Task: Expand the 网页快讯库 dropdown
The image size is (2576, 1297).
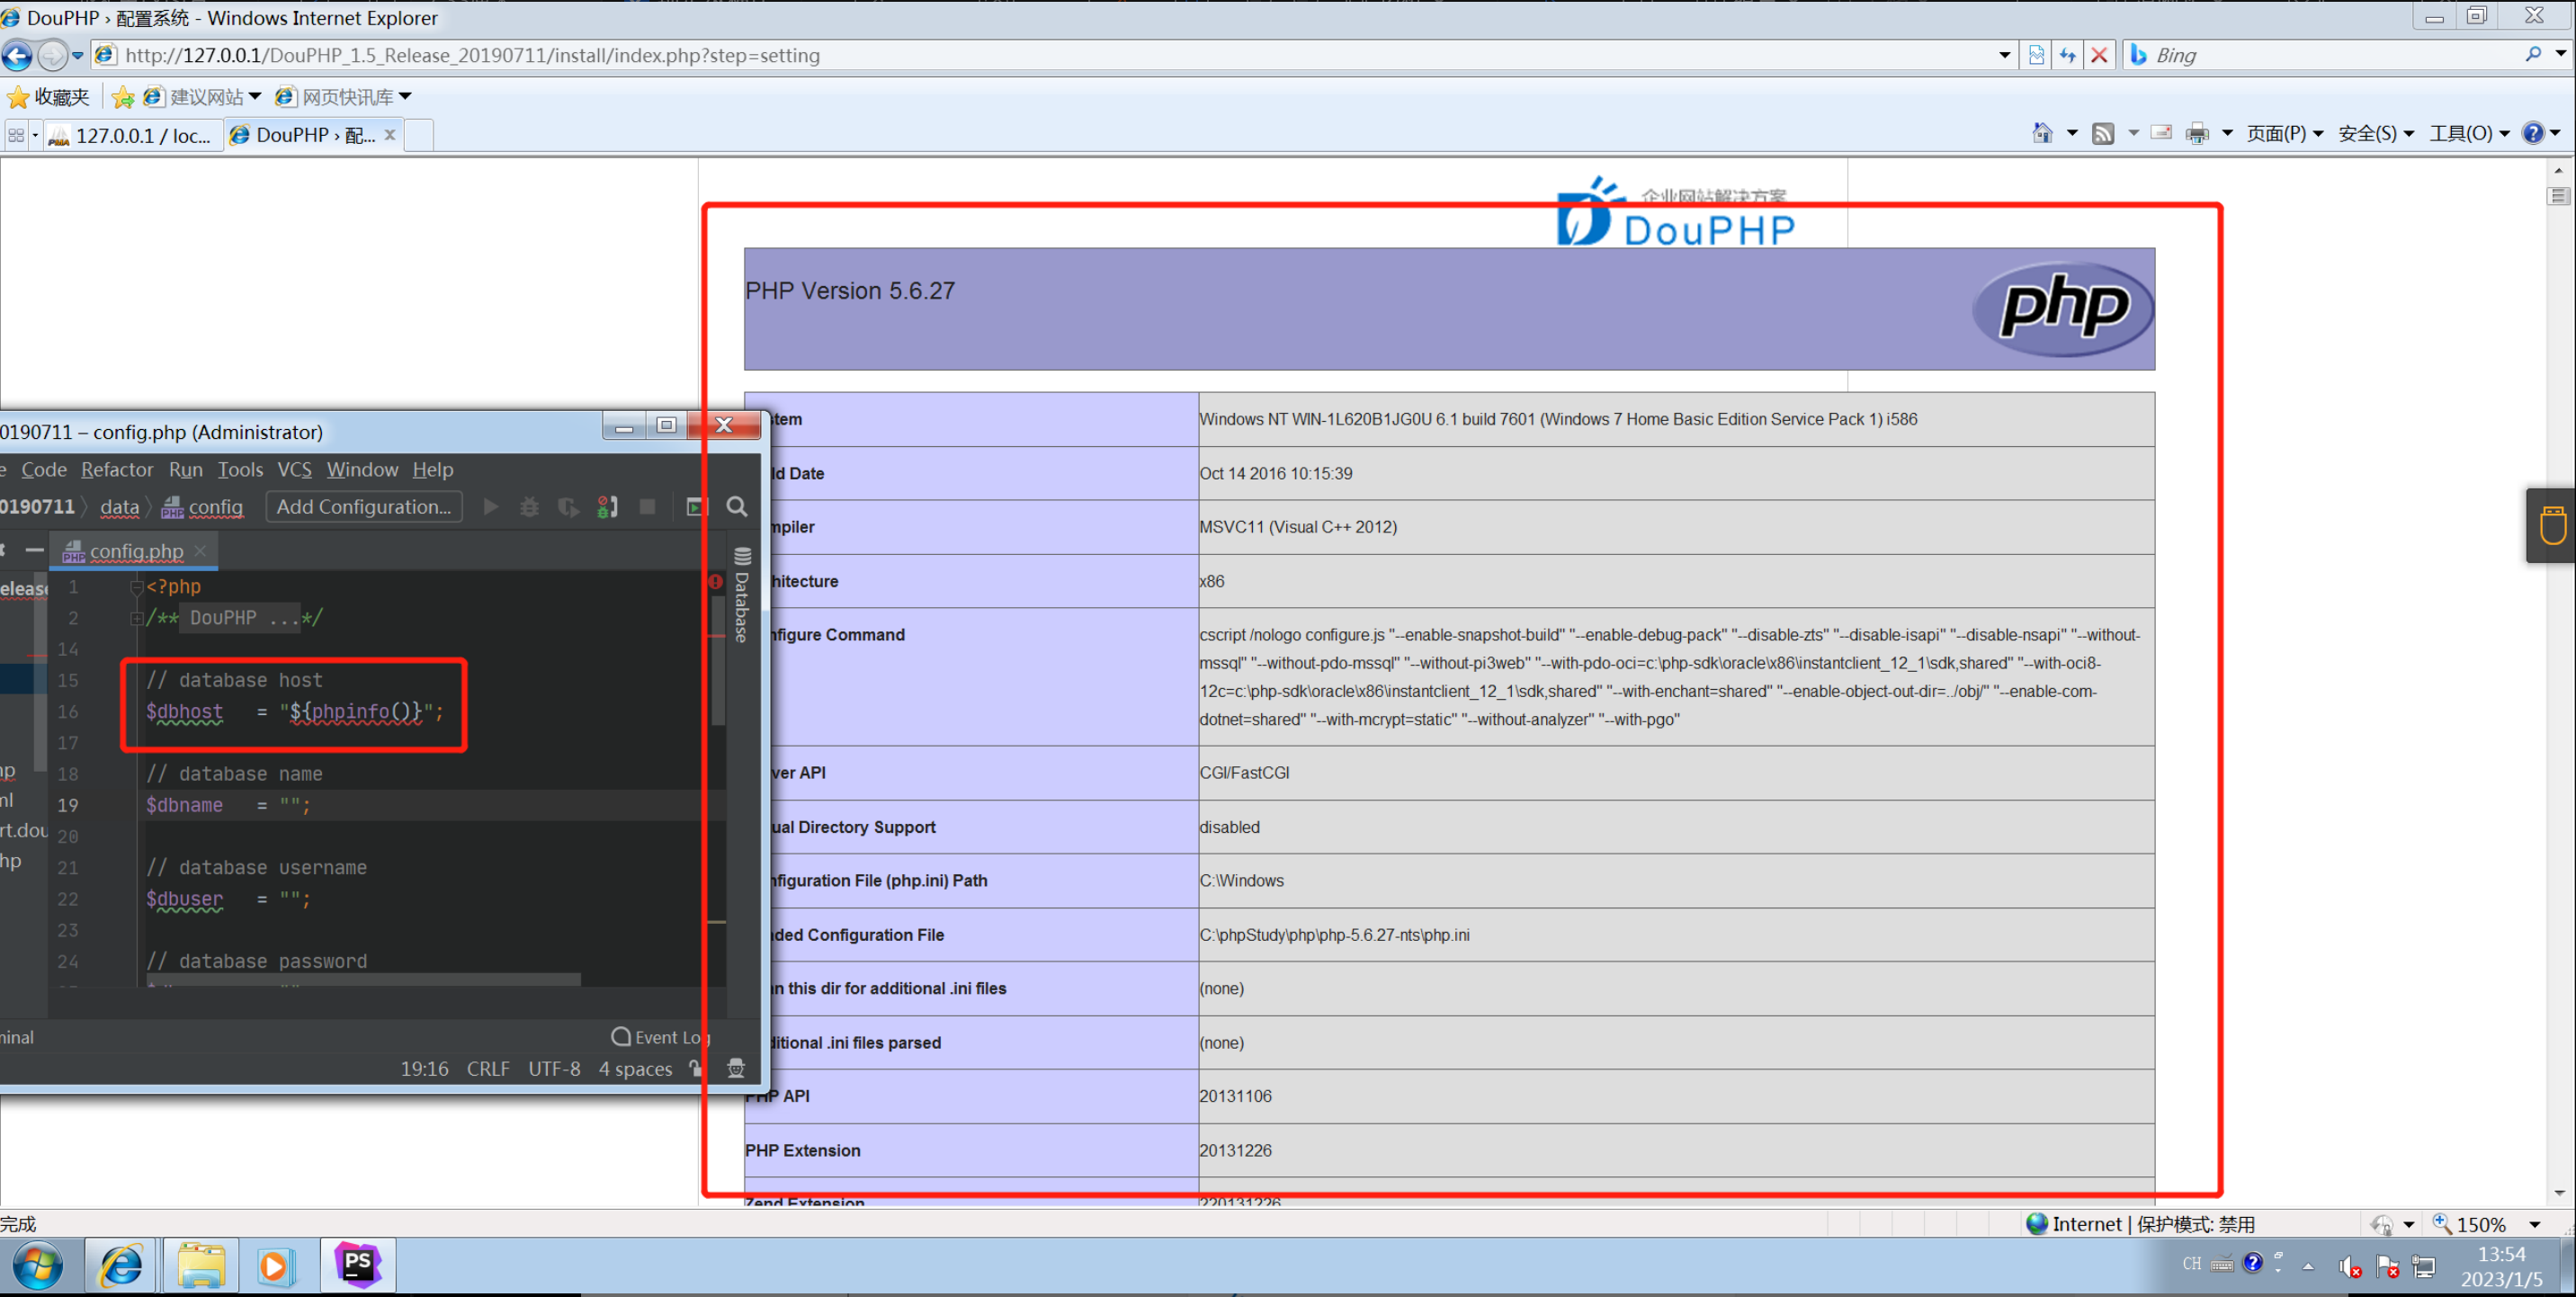Action: click(405, 96)
